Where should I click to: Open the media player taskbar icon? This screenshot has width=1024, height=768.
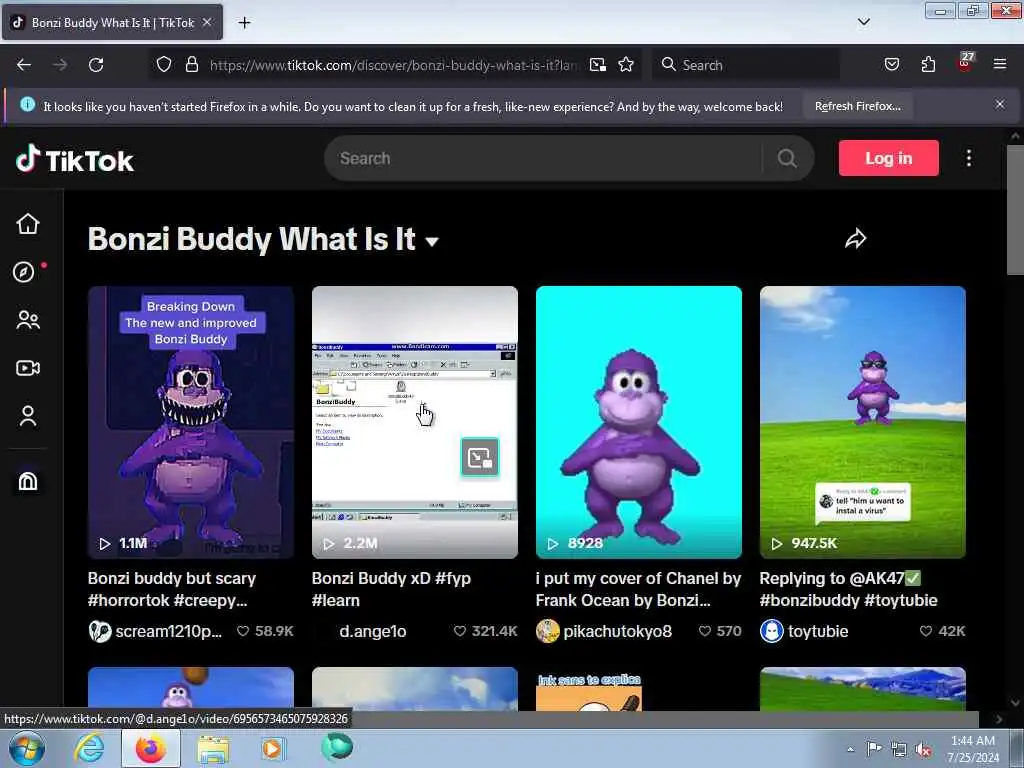273,748
